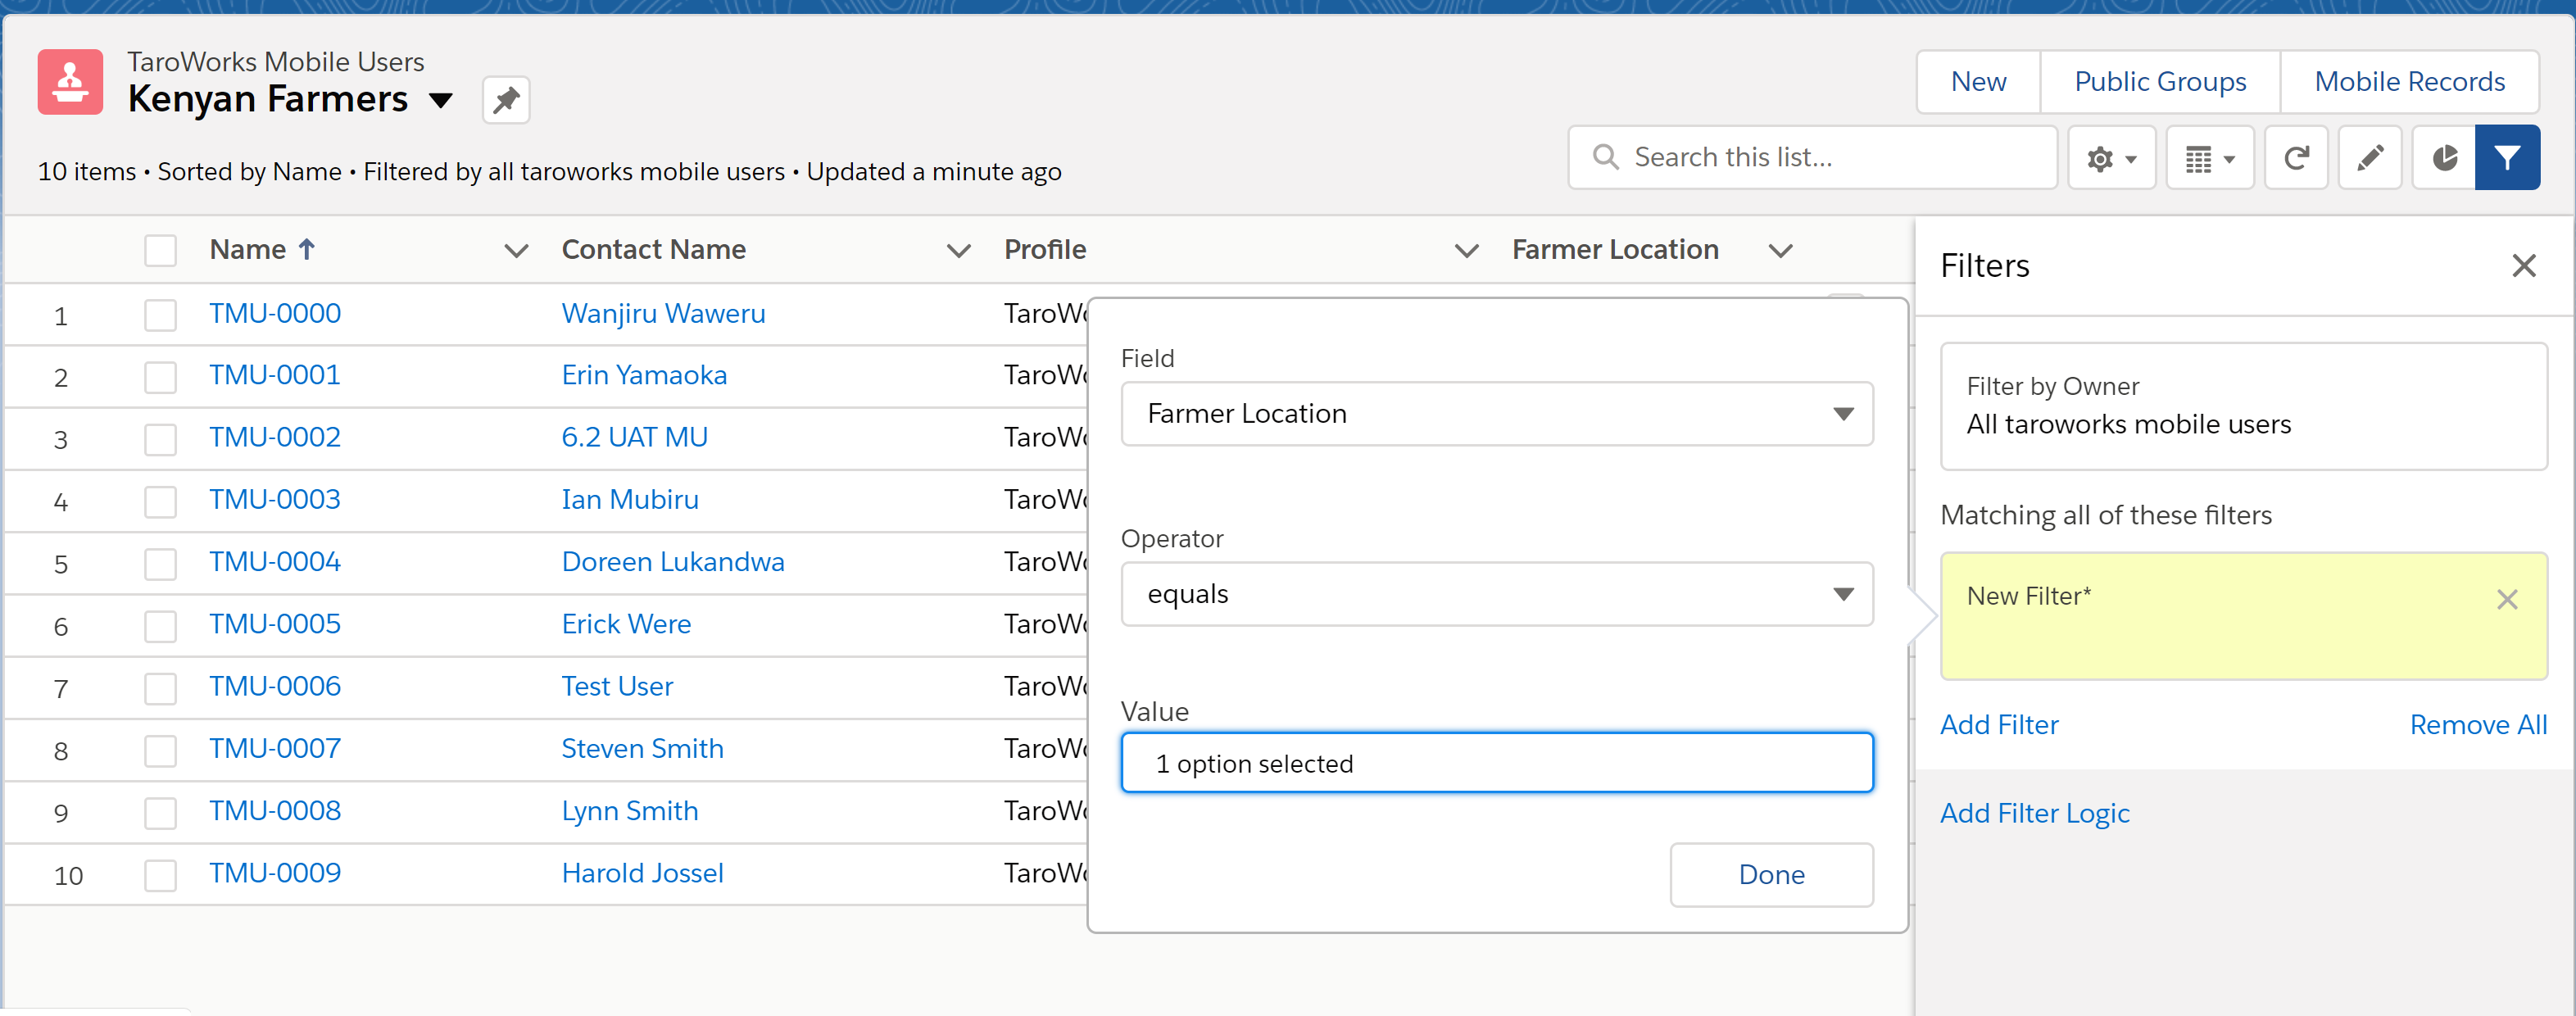The image size is (2576, 1016).
Task: Toggle the select-all rows checkbox
Action: pyautogui.click(x=160, y=250)
